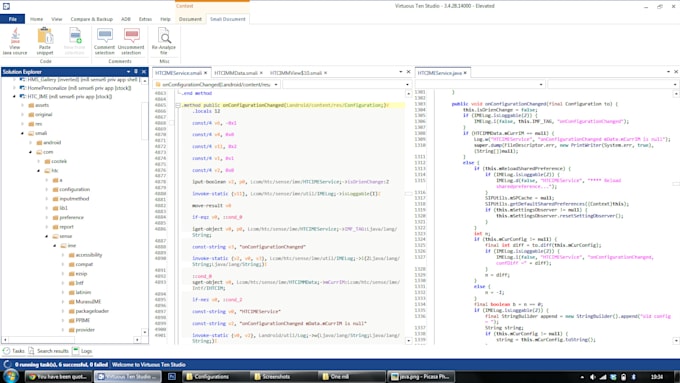Viewport: 680px width, 383px height.
Task: Click the smali editor vertical scrollbar
Action: [408, 217]
